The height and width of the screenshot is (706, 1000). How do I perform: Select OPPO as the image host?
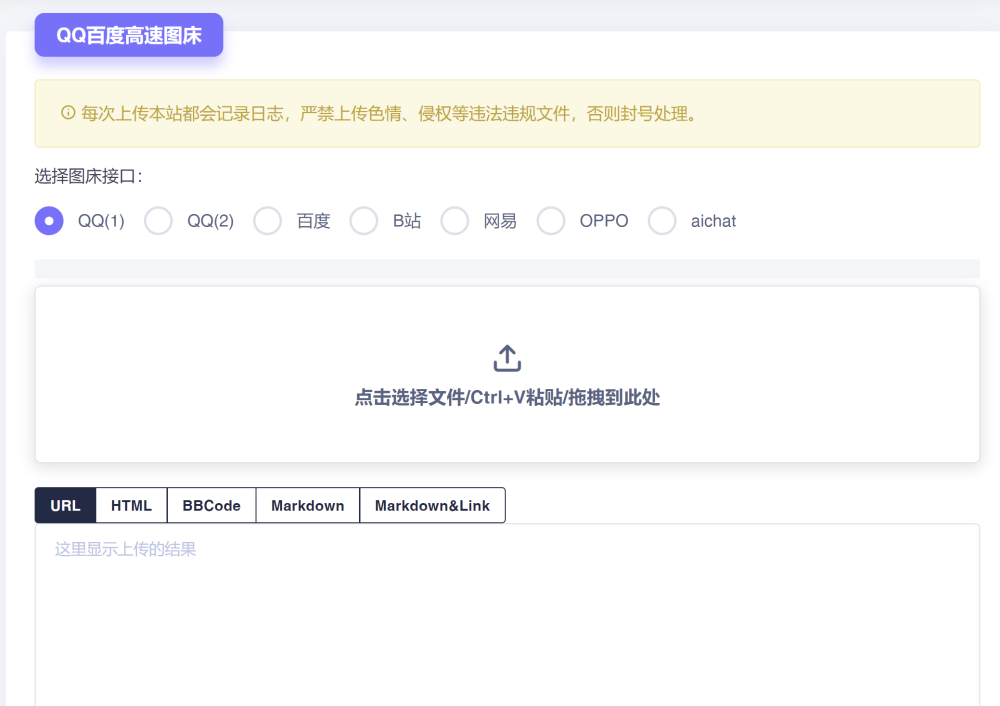pyautogui.click(x=551, y=221)
